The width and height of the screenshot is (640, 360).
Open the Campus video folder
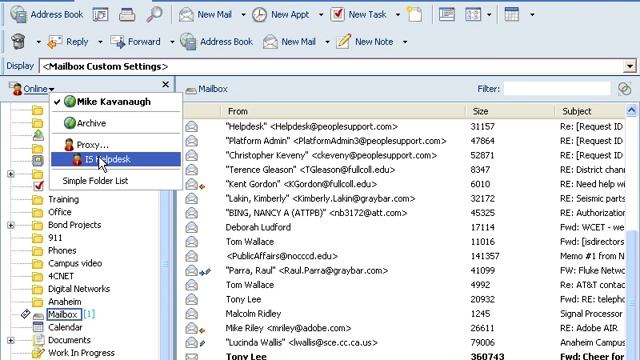(75, 264)
